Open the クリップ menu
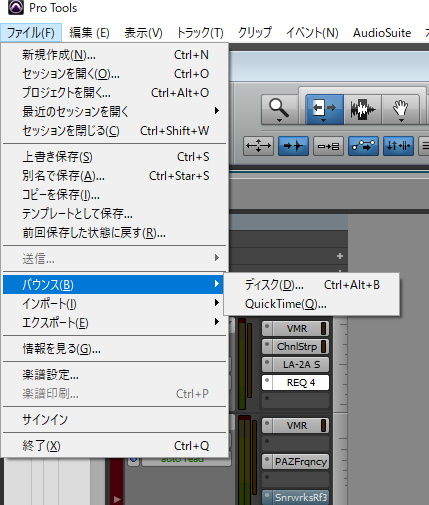Viewport: 429px width, 505px height. (x=255, y=33)
